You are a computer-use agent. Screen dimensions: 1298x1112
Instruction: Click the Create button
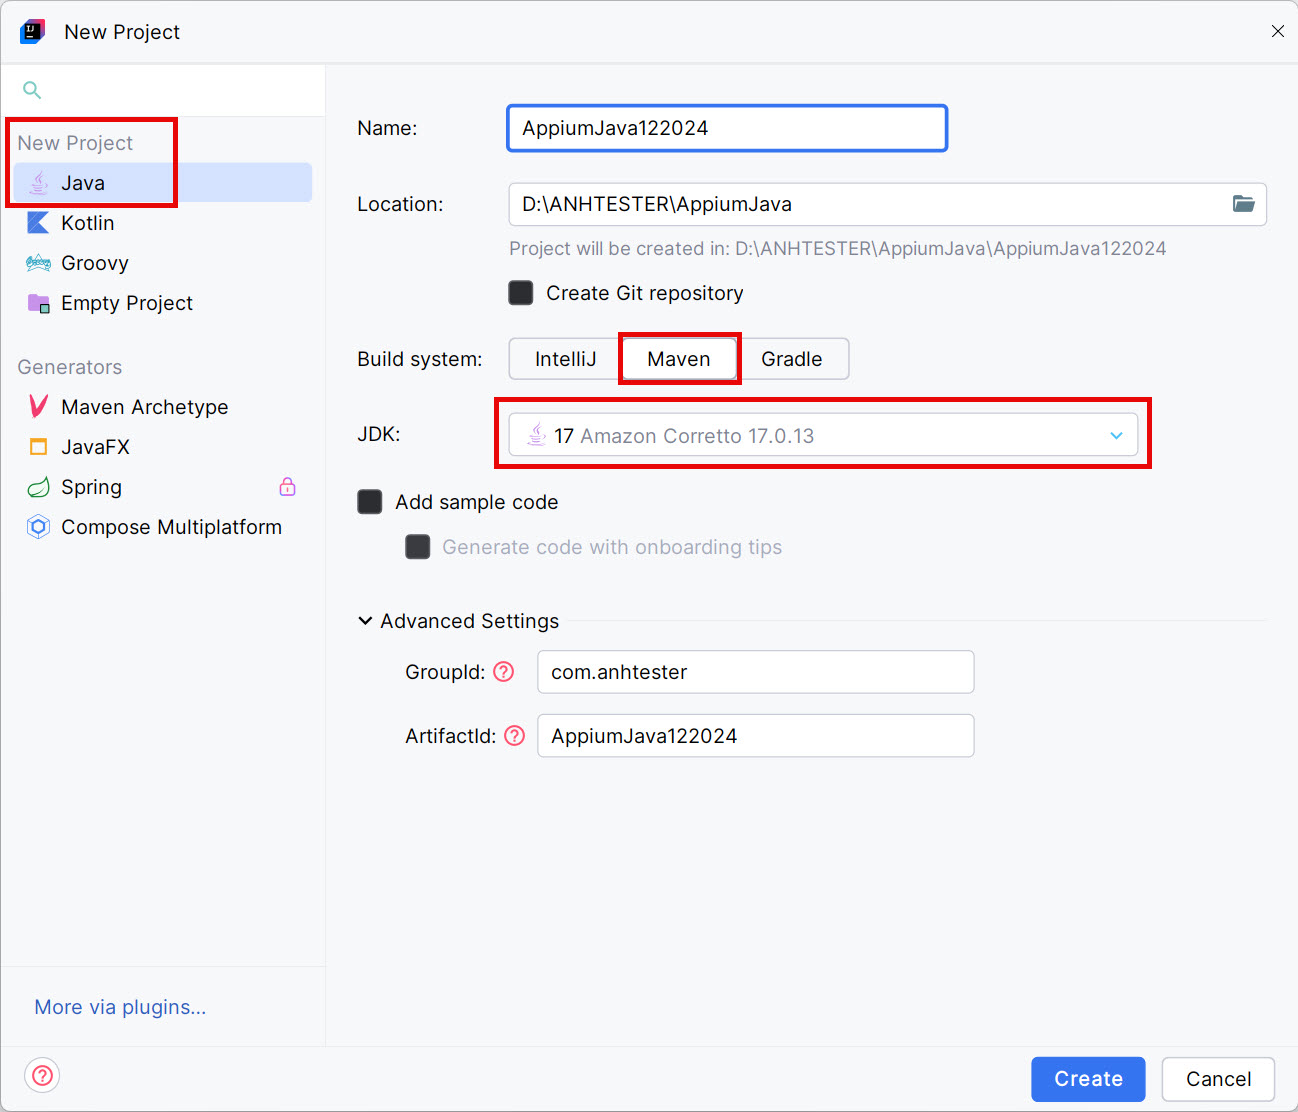1088,1079
